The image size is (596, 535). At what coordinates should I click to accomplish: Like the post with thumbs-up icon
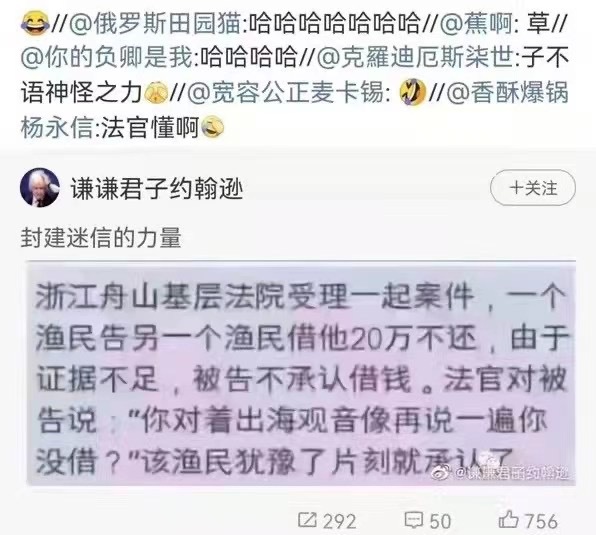click(x=508, y=519)
